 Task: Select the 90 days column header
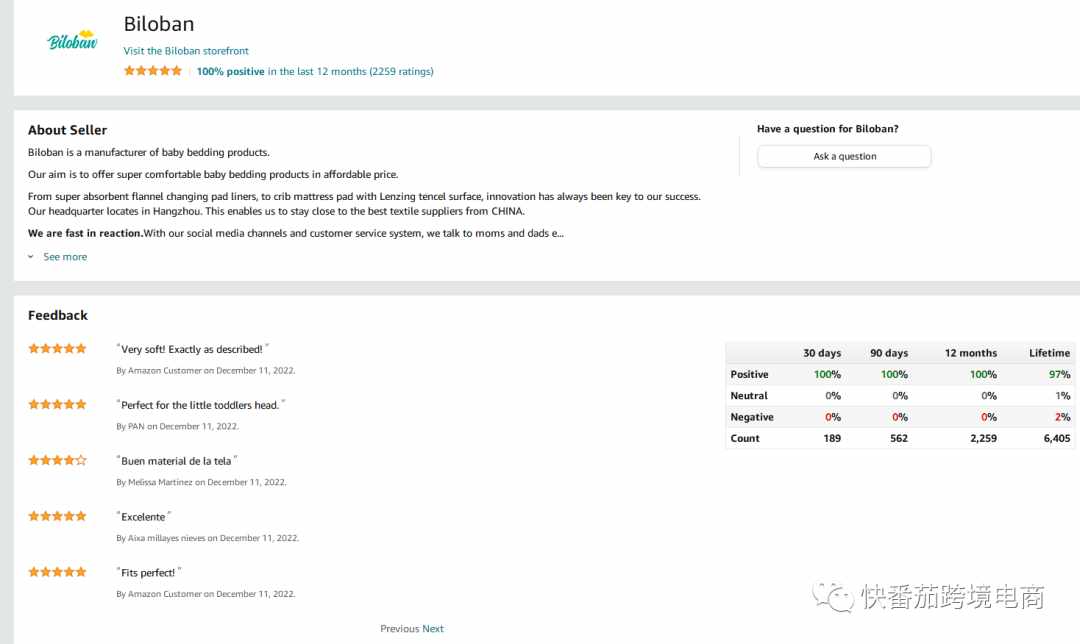click(x=889, y=353)
